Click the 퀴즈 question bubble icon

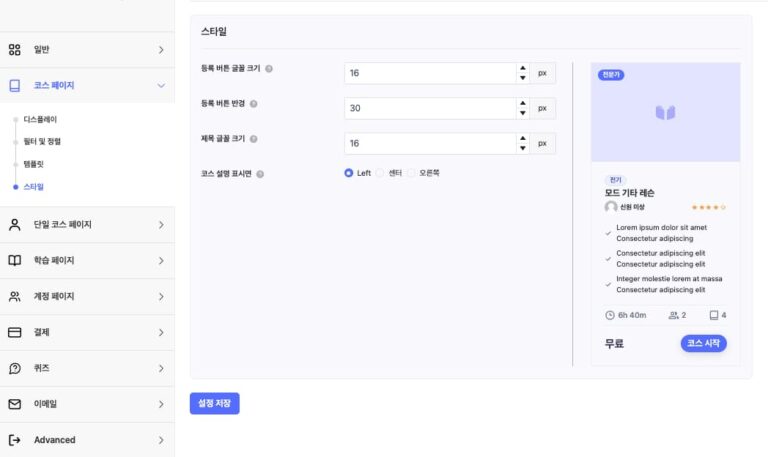[15, 368]
